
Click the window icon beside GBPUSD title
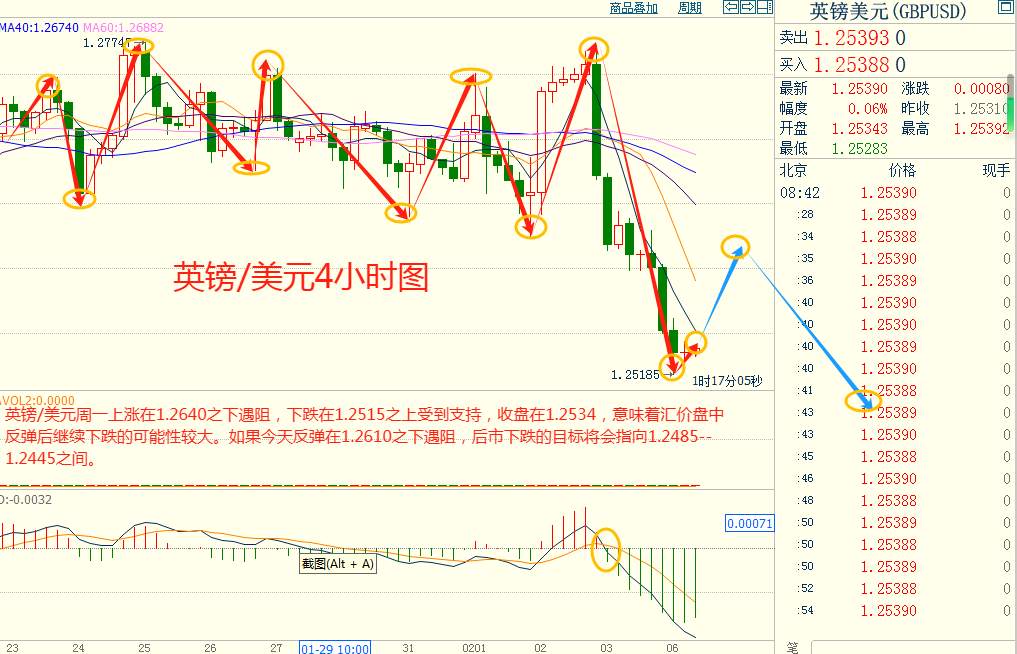click(x=1006, y=7)
